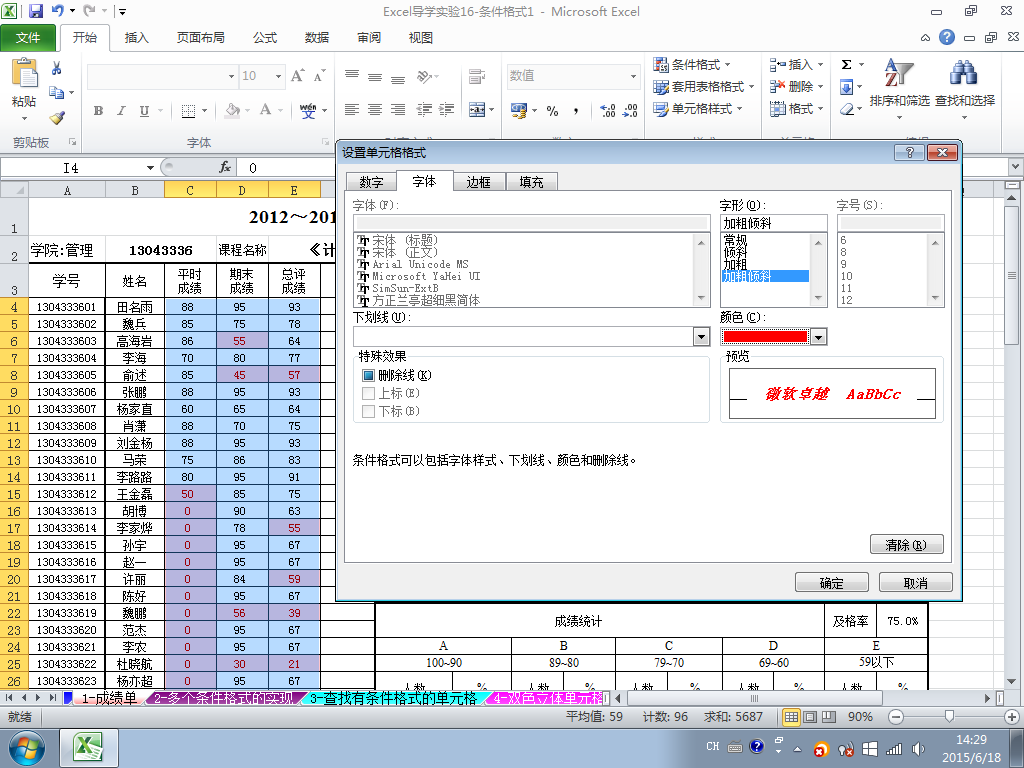The height and width of the screenshot is (768, 1024).
Task: Click the insert function fx icon
Action: pyautogui.click(x=225, y=168)
